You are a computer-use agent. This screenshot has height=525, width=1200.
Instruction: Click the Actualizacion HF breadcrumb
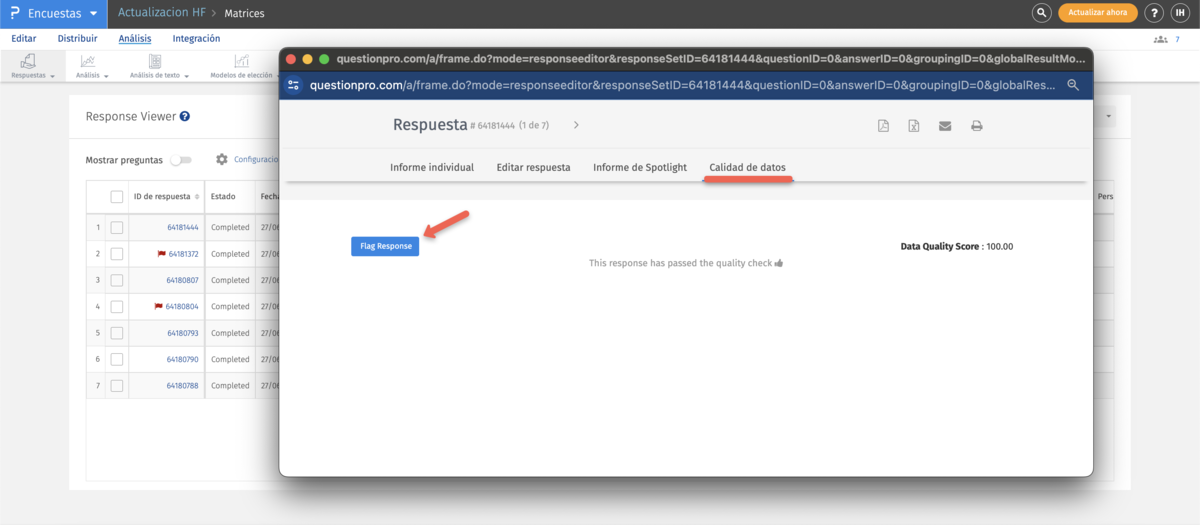point(161,13)
